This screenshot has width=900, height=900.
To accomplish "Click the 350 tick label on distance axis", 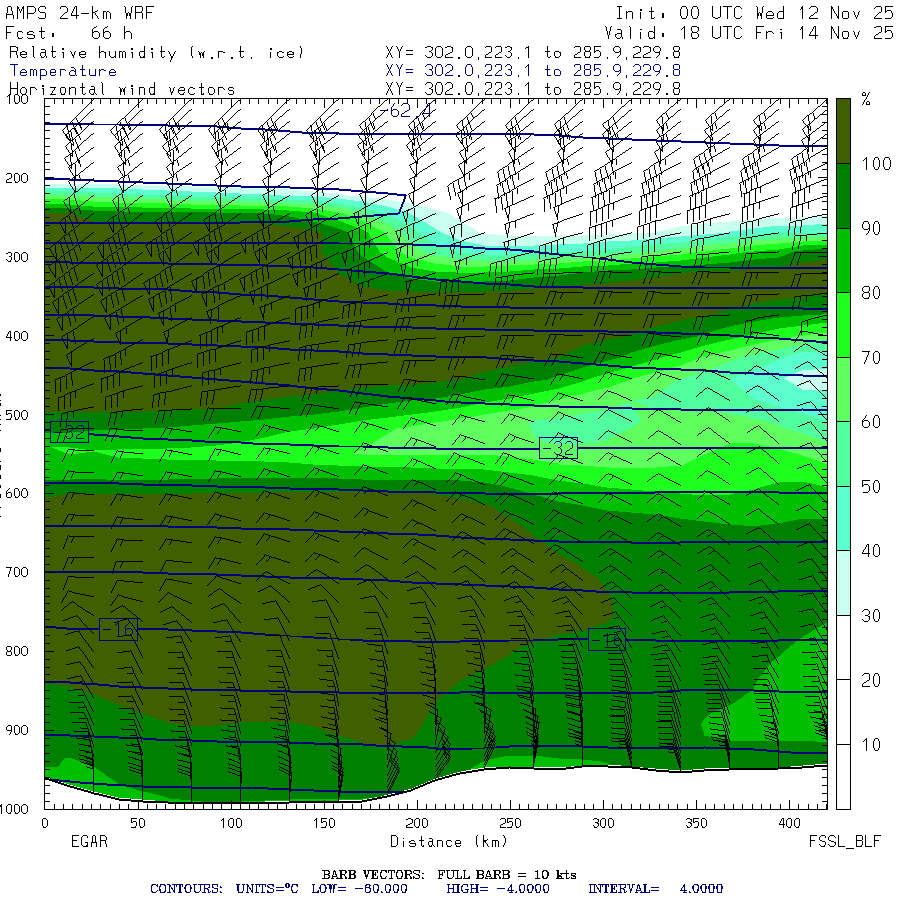I will click(696, 824).
